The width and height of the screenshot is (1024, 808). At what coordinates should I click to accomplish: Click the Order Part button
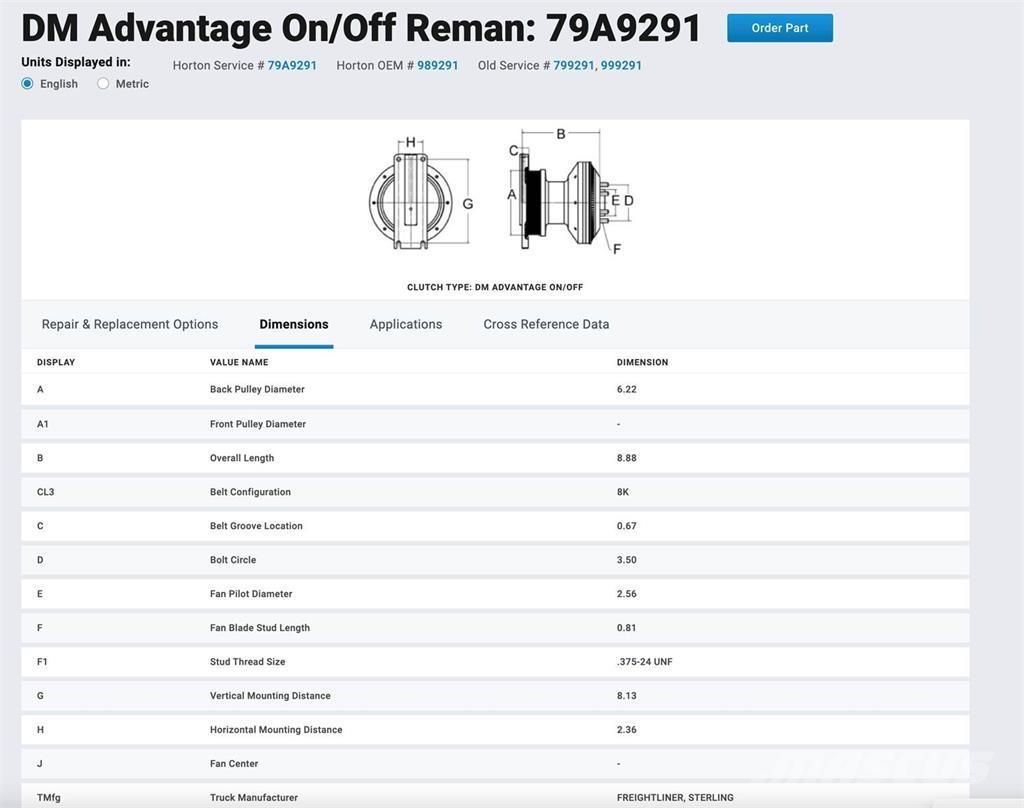click(779, 28)
